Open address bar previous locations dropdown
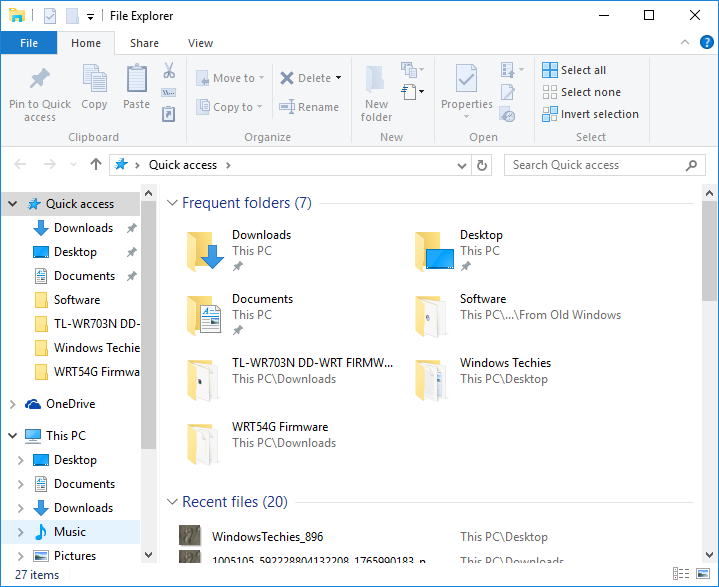 coord(462,166)
